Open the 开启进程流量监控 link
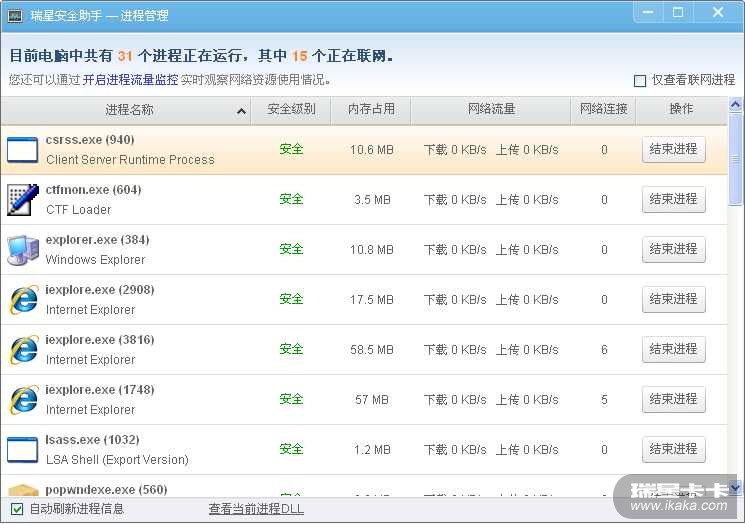Image resolution: width=745 pixels, height=525 pixels. click(130, 80)
